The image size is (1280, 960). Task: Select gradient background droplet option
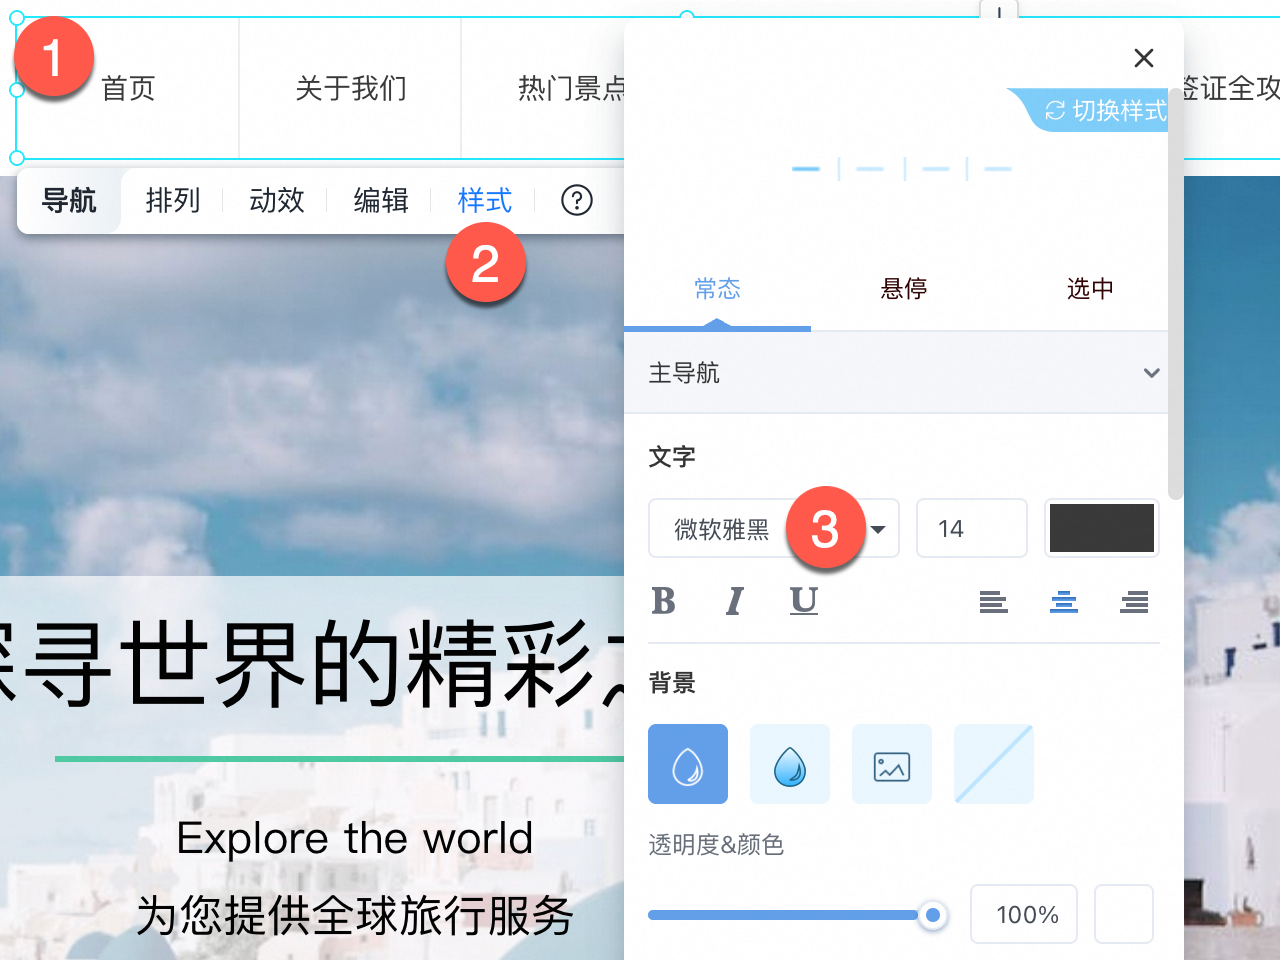(x=790, y=764)
